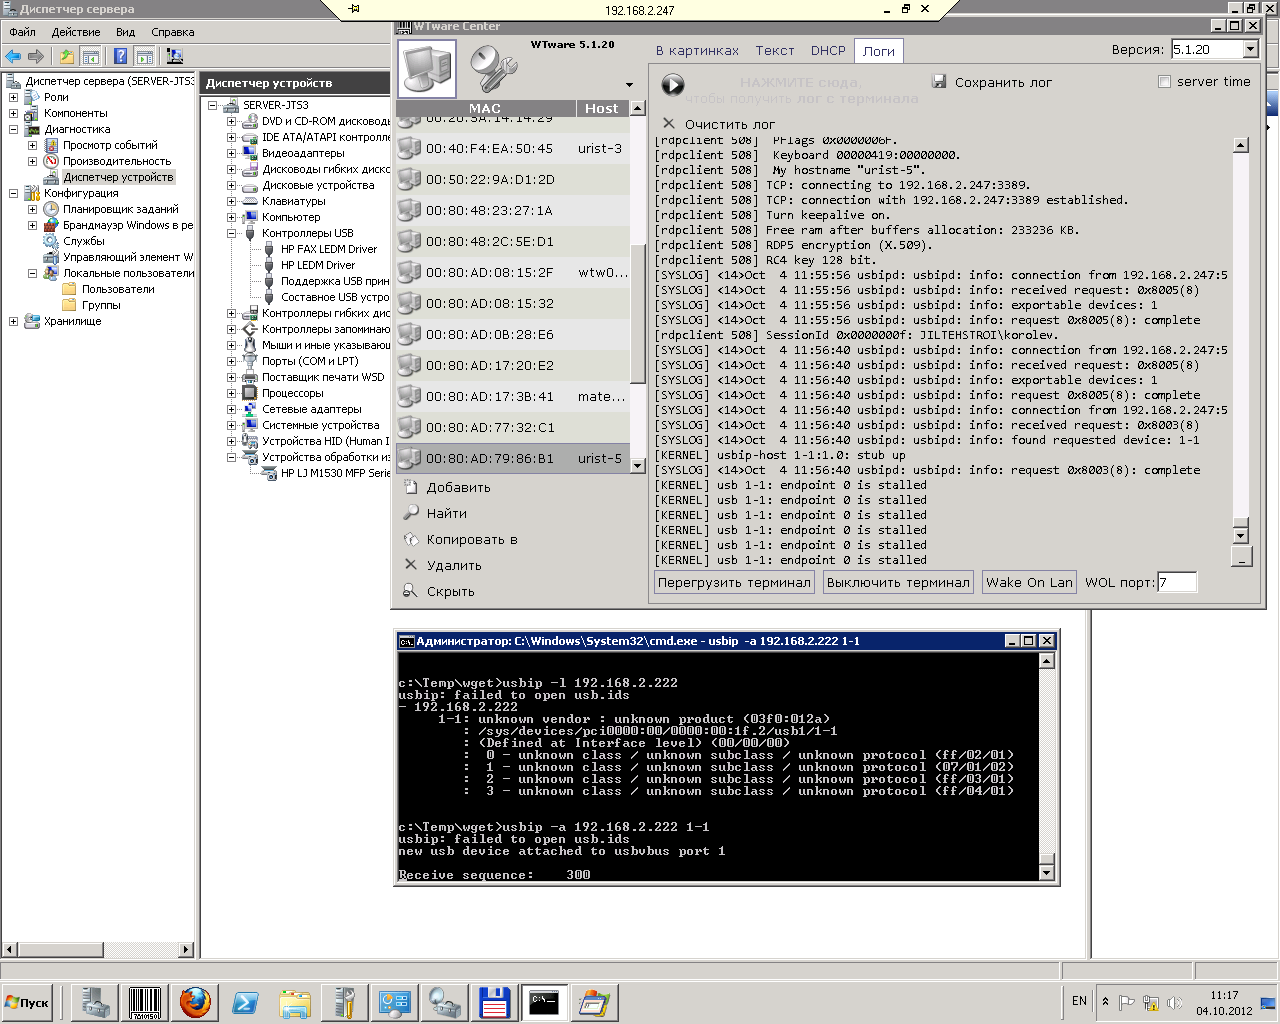
Task: Enable the server time checkbox
Action: (1163, 81)
